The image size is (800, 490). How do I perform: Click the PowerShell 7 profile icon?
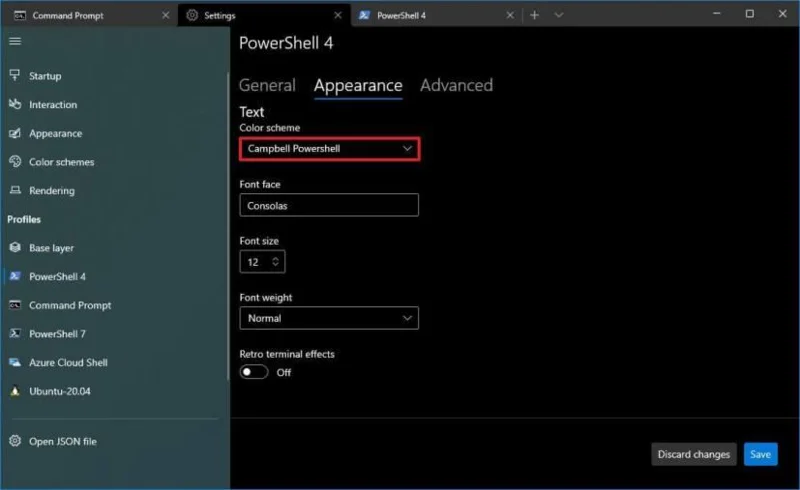pos(15,334)
